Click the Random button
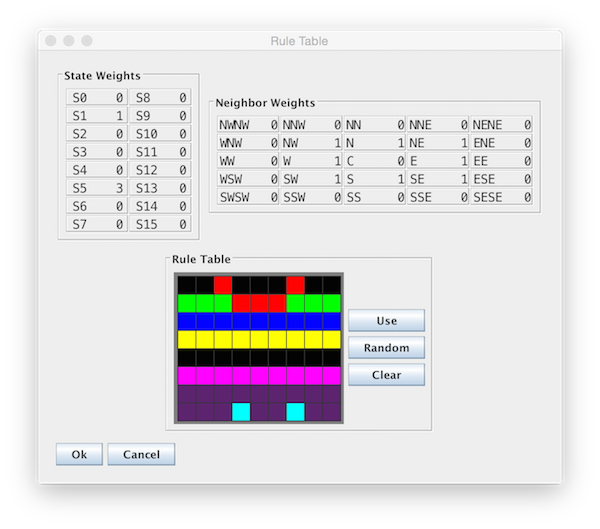Image resolution: width=600 pixels, height=529 pixels. [386, 348]
